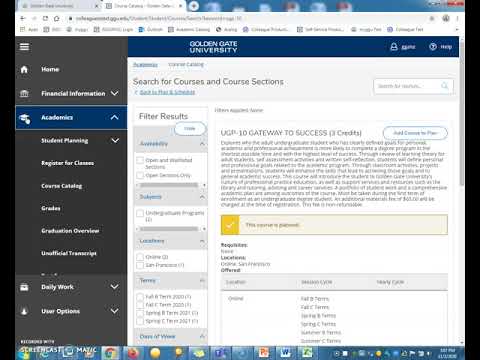The width and height of the screenshot is (480, 360).
Task: Check the Online location filter
Action: [x=140, y=257]
